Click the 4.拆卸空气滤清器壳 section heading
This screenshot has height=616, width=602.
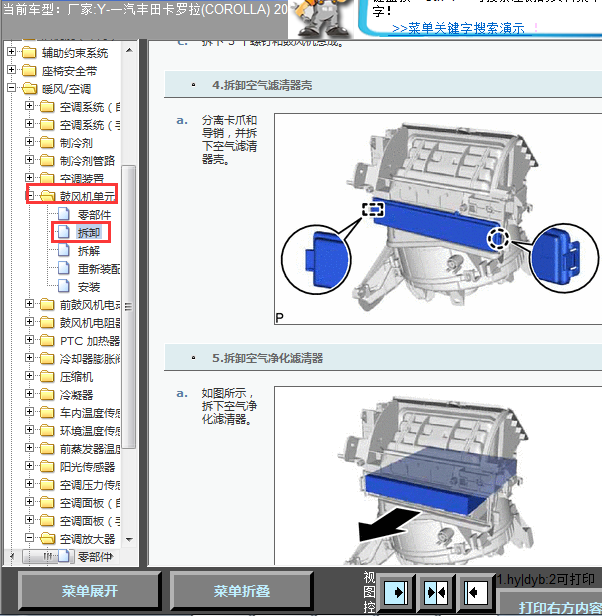click(262, 85)
